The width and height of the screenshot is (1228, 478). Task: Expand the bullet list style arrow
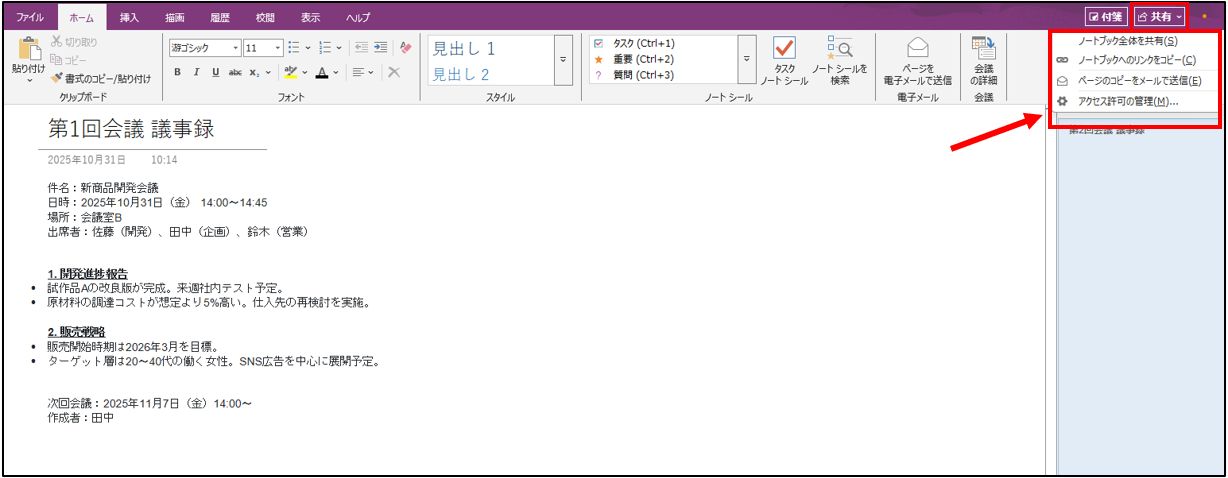coord(307,47)
